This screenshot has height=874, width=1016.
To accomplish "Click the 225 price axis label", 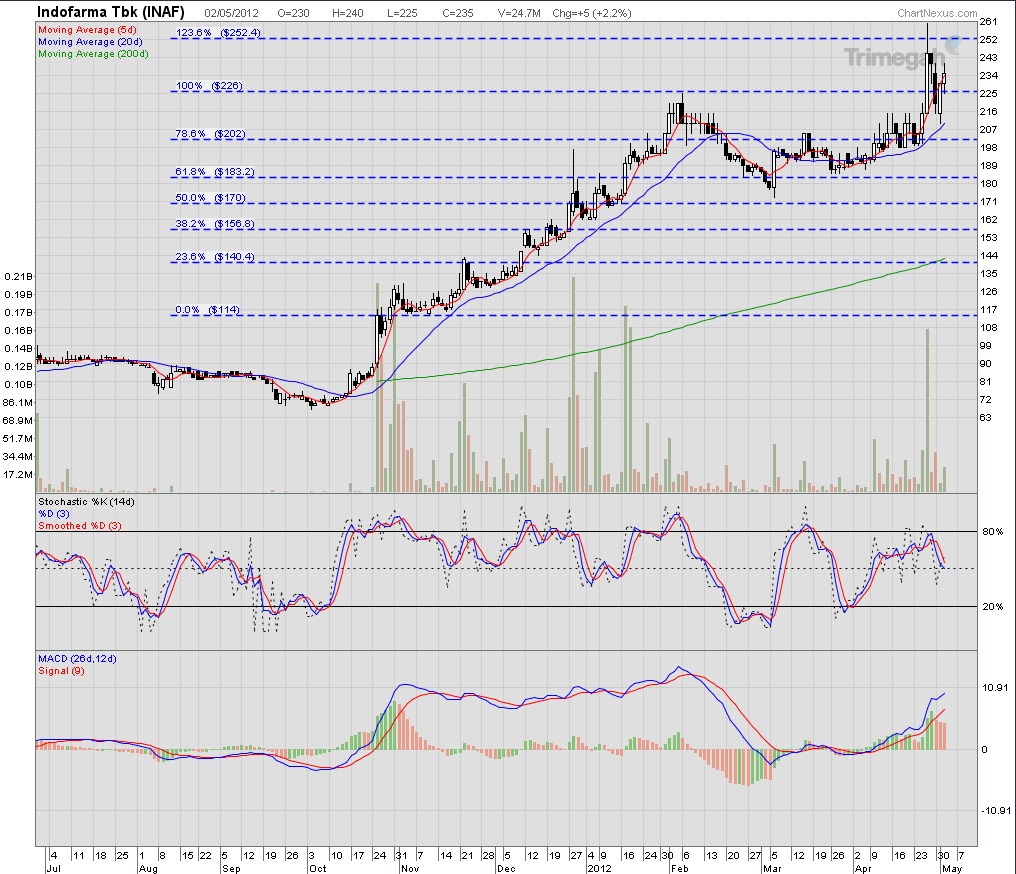I will click(988, 93).
